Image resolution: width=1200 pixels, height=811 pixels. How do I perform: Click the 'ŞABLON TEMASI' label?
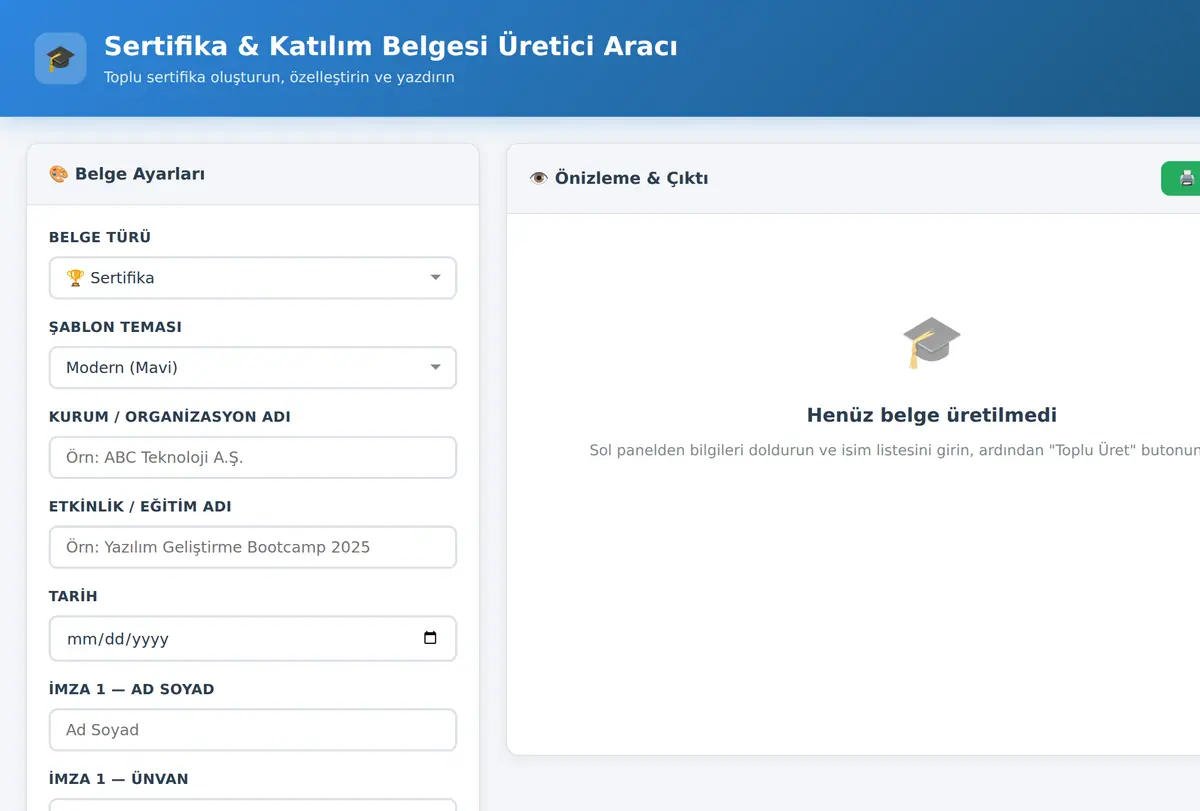[x=115, y=327]
